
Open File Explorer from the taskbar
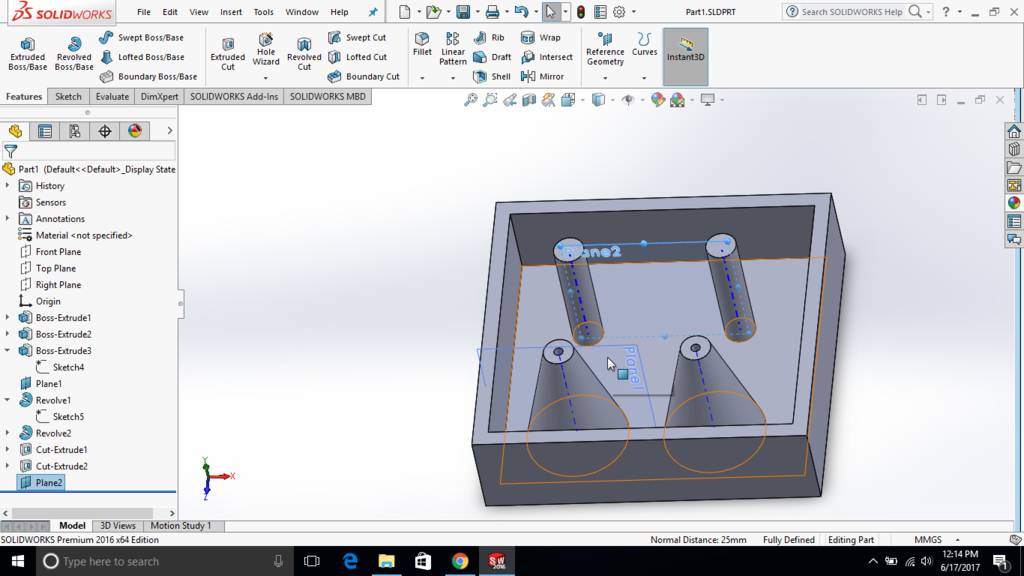(387, 561)
